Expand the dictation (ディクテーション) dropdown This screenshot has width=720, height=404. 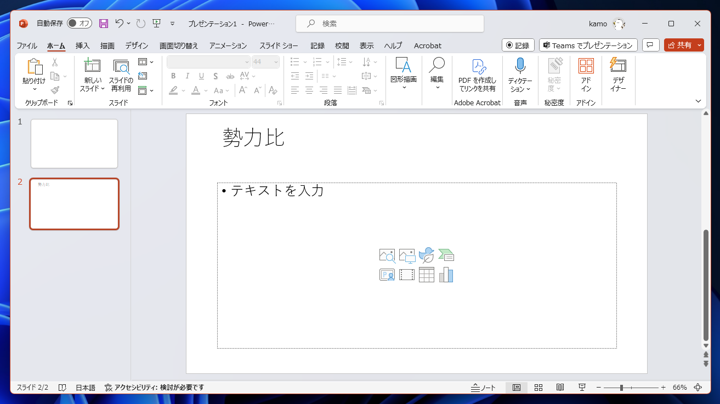[x=520, y=89]
